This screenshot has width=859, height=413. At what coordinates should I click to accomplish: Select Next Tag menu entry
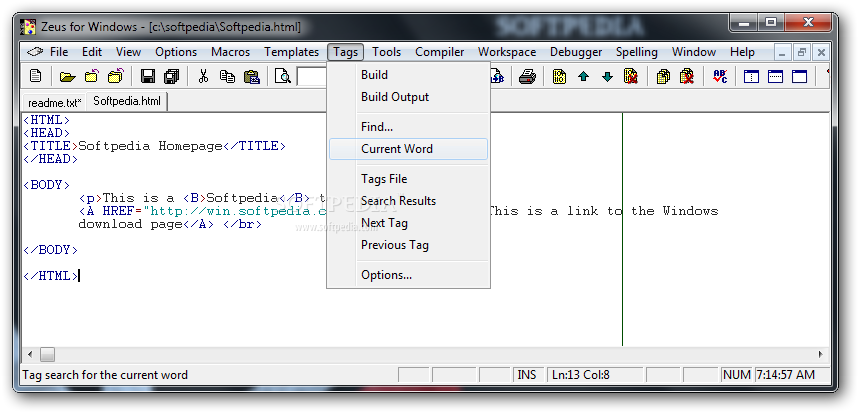408,223
